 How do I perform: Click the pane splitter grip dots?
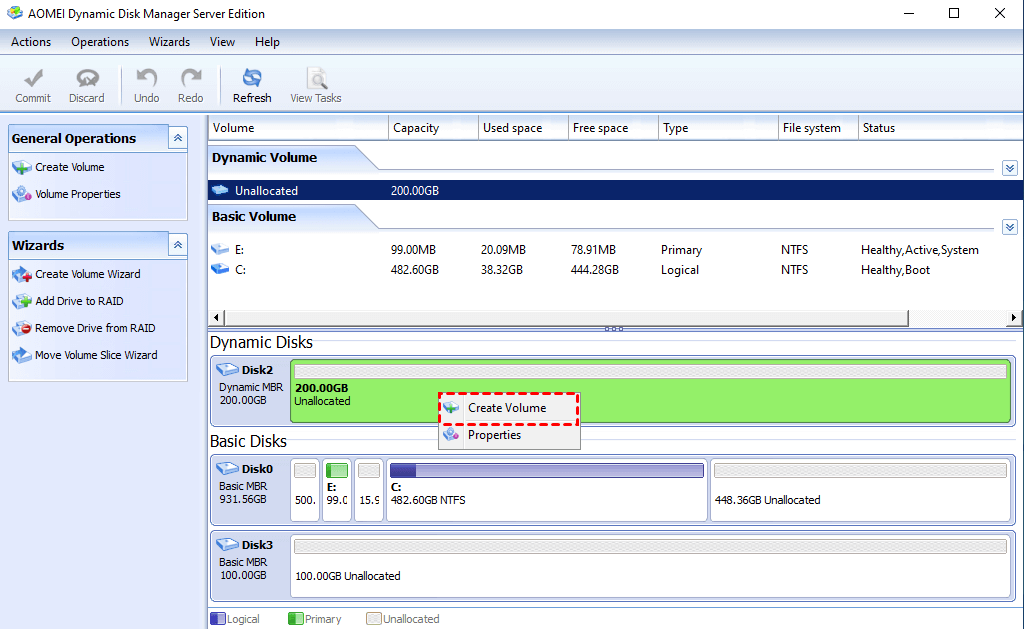point(614,329)
